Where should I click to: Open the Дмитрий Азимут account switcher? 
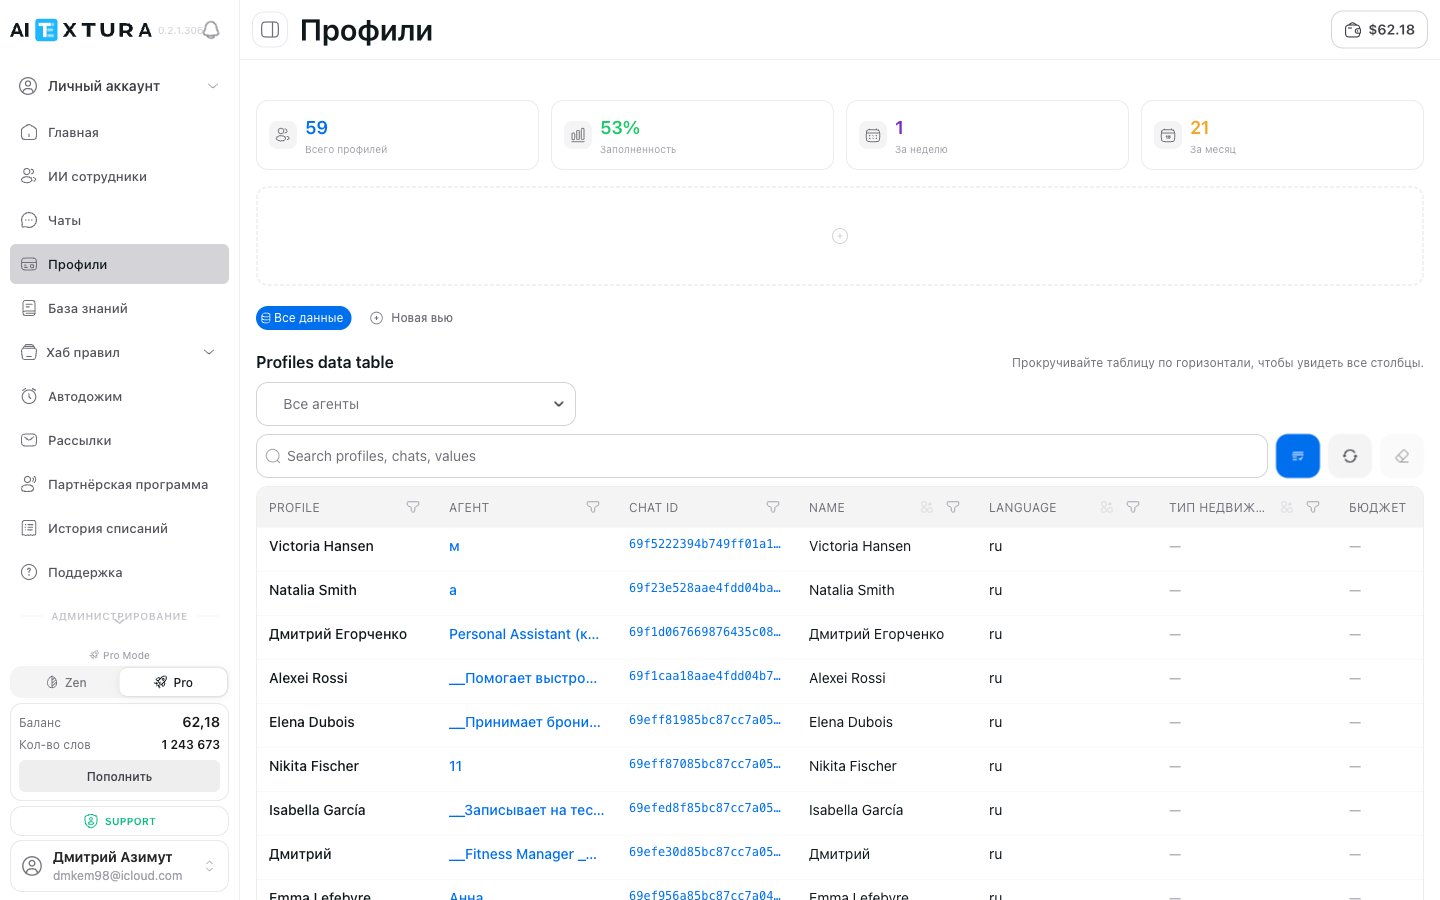119,866
